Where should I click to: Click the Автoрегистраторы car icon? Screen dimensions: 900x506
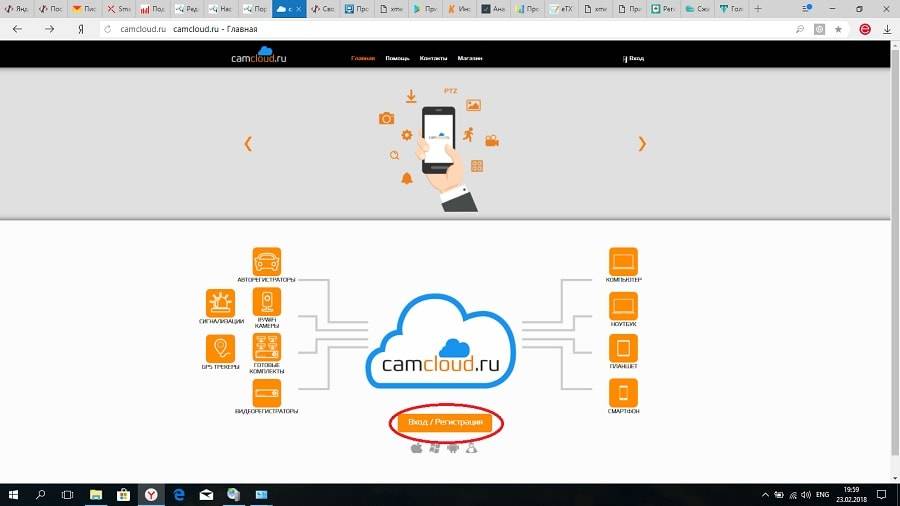coord(267,261)
